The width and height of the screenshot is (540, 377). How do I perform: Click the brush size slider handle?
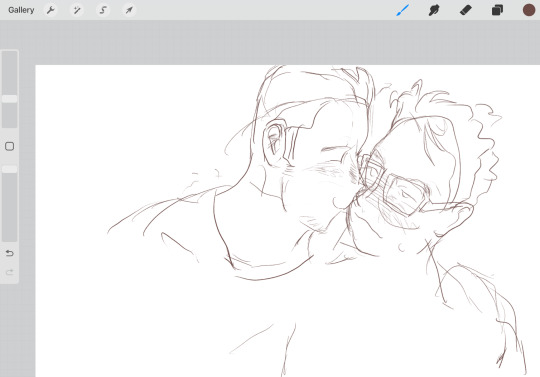click(10, 99)
